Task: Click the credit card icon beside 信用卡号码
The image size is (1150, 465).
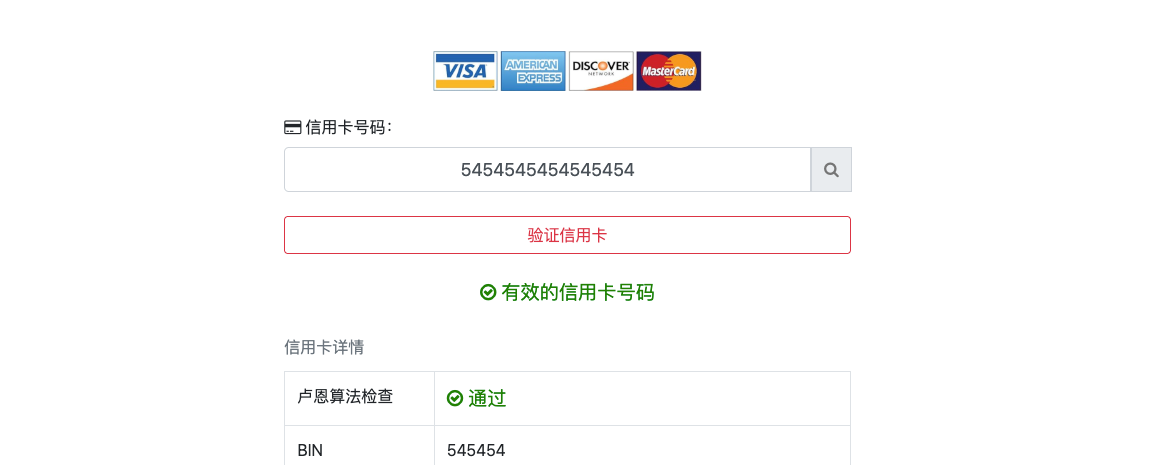Action: tap(293, 127)
